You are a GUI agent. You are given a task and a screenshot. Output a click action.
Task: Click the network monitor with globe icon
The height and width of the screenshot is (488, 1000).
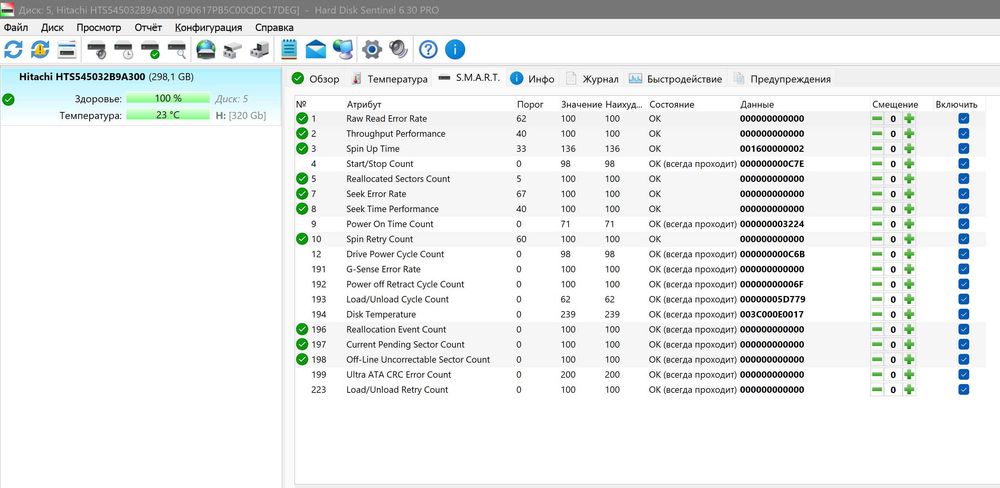(343, 49)
